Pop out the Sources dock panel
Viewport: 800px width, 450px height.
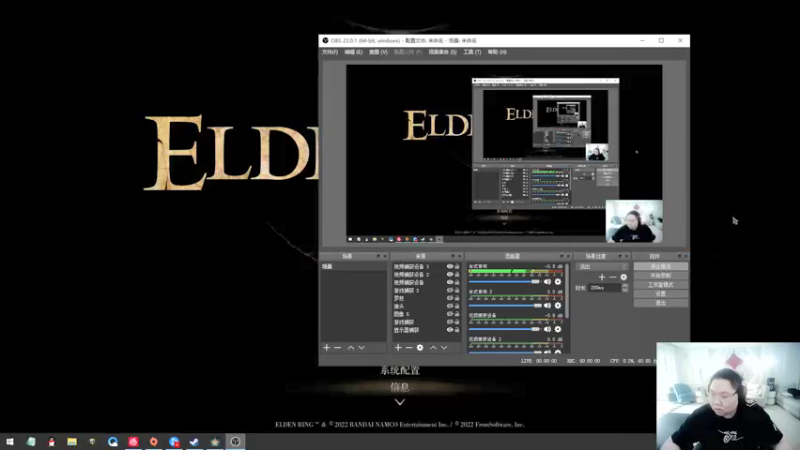click(x=453, y=256)
